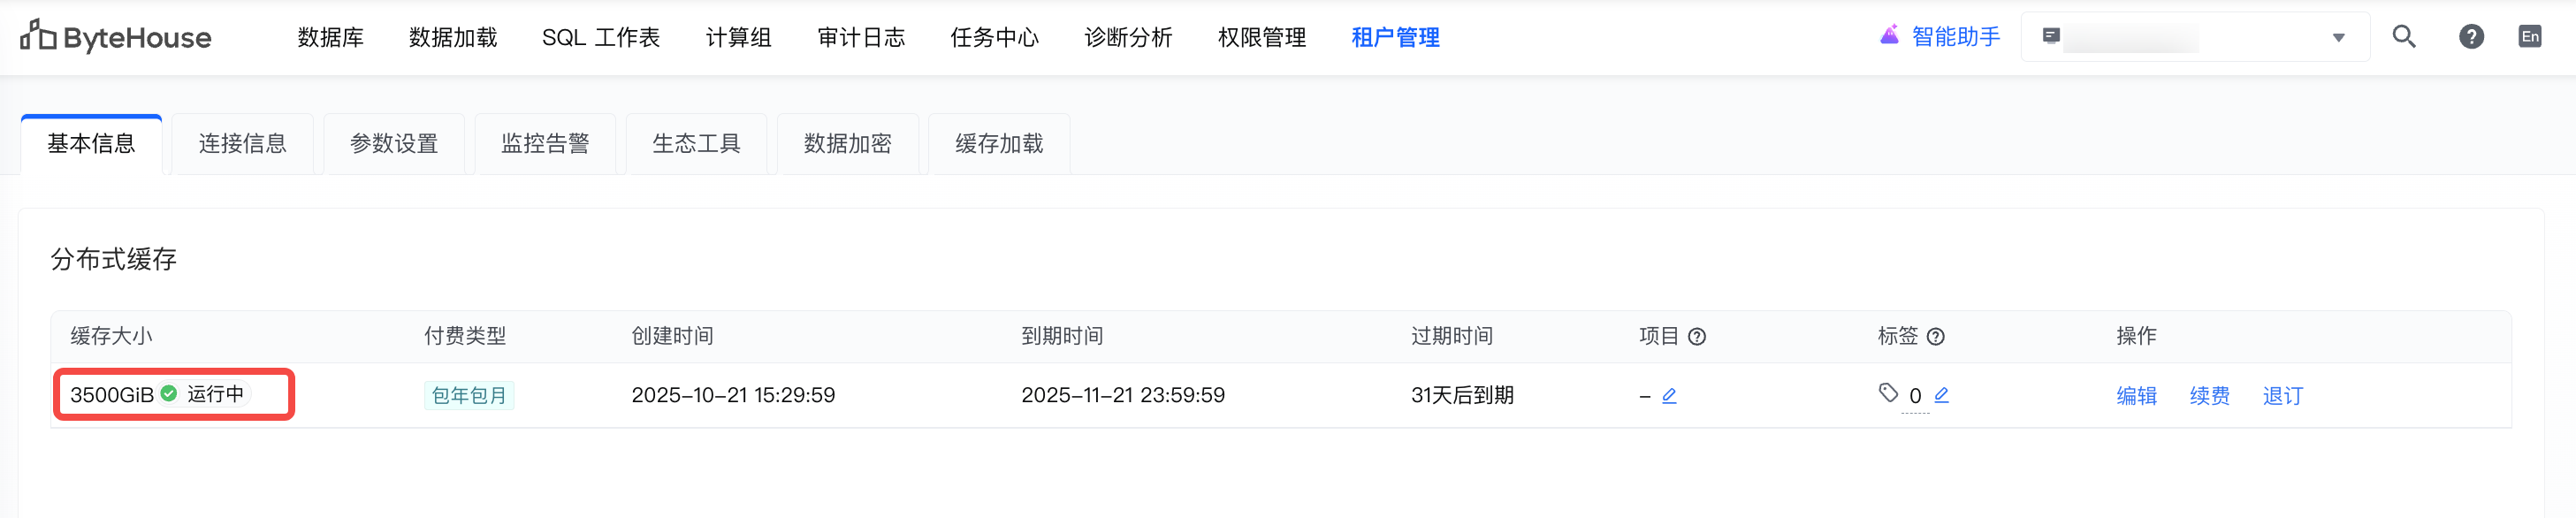Click the 续费 renew link
Viewport: 2576px width, 518px height.
tap(2209, 396)
